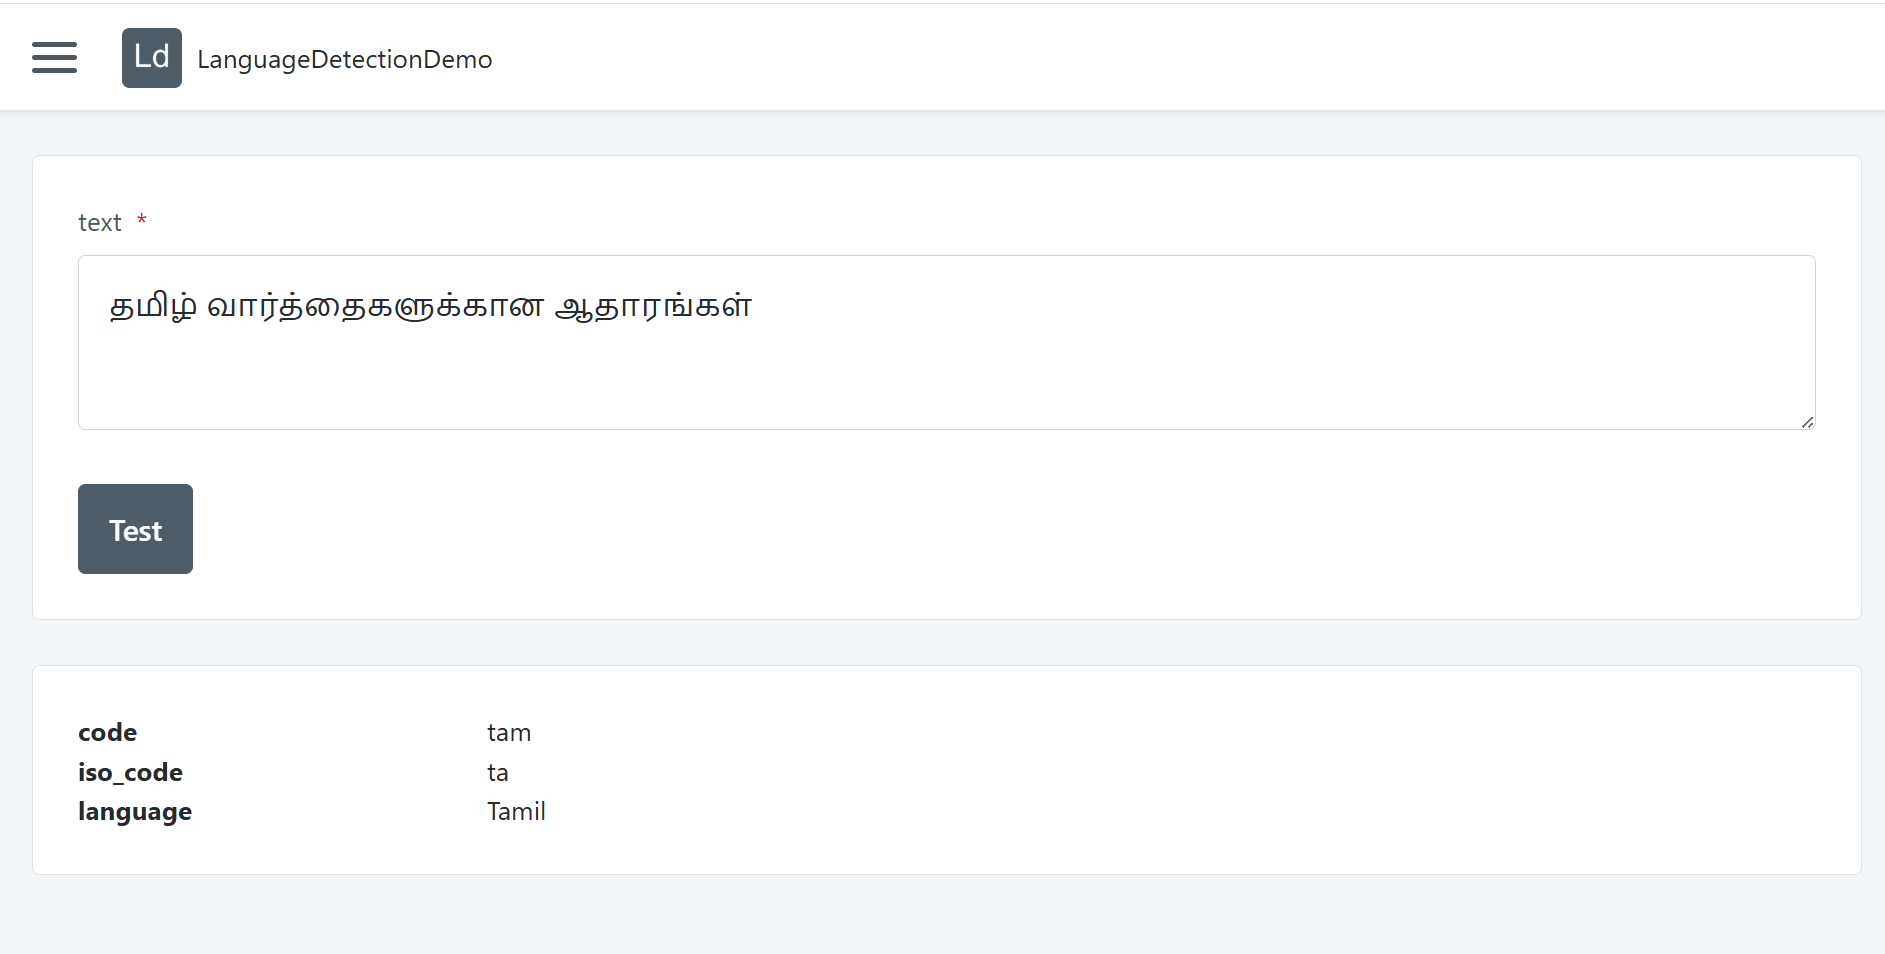Viewport: 1885px width, 954px height.
Task: Click the textarea resize handle
Action: (x=1807, y=421)
